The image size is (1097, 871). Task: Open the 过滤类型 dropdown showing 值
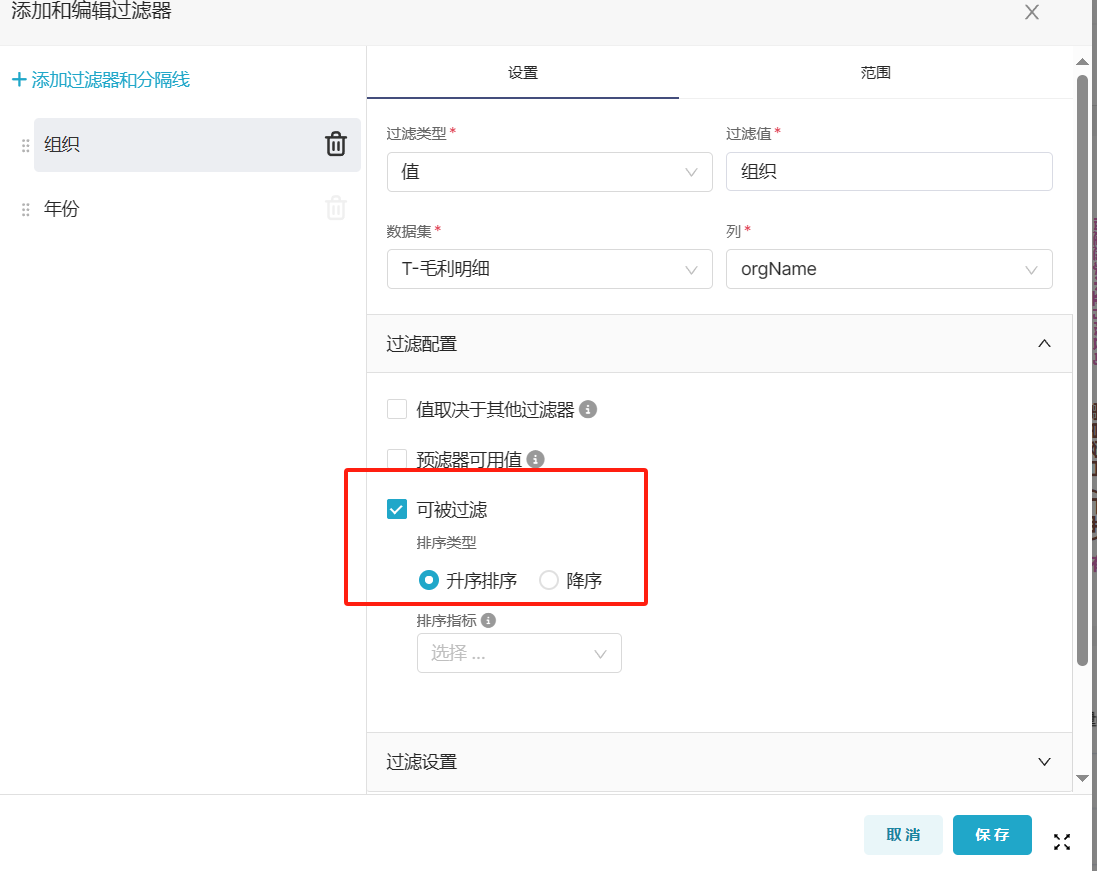tap(549, 171)
